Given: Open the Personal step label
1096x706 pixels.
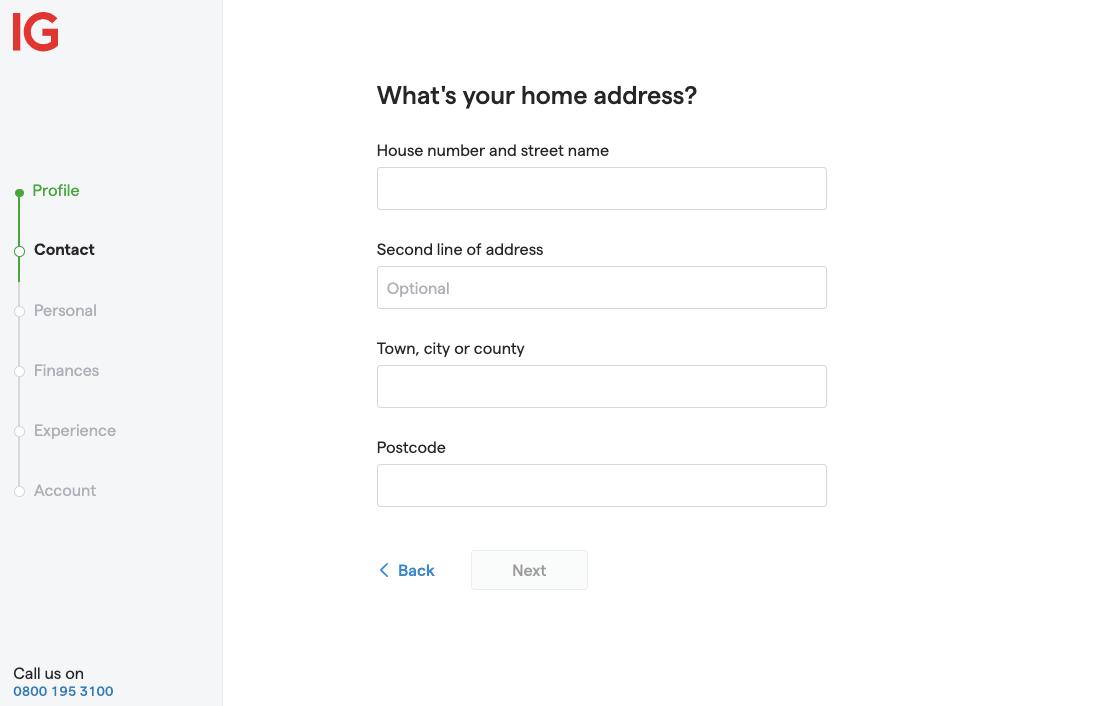Looking at the screenshot, I should (x=65, y=310).
